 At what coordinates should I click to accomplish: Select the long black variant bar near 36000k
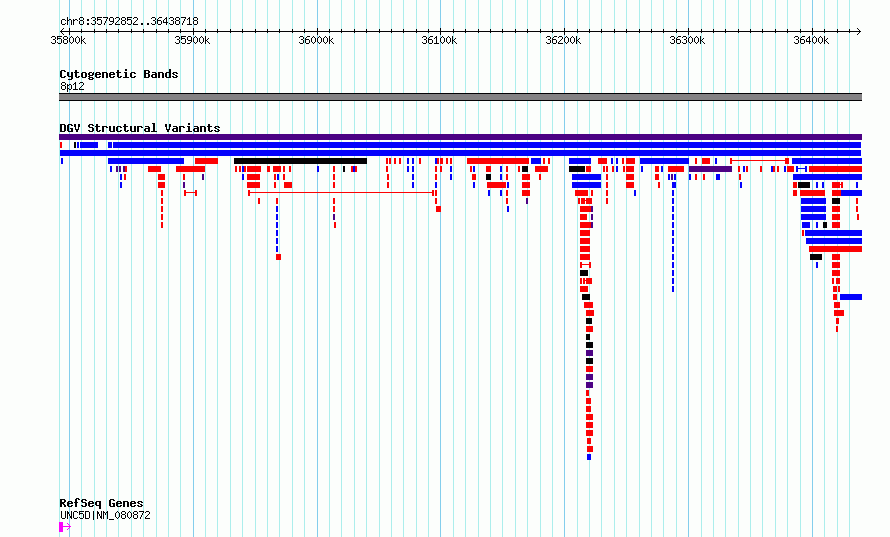click(x=300, y=161)
